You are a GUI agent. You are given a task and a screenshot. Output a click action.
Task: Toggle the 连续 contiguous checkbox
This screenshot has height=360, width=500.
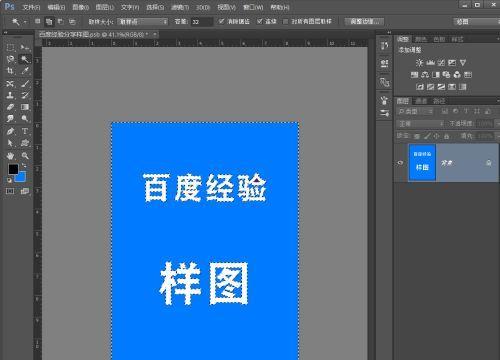(260, 21)
